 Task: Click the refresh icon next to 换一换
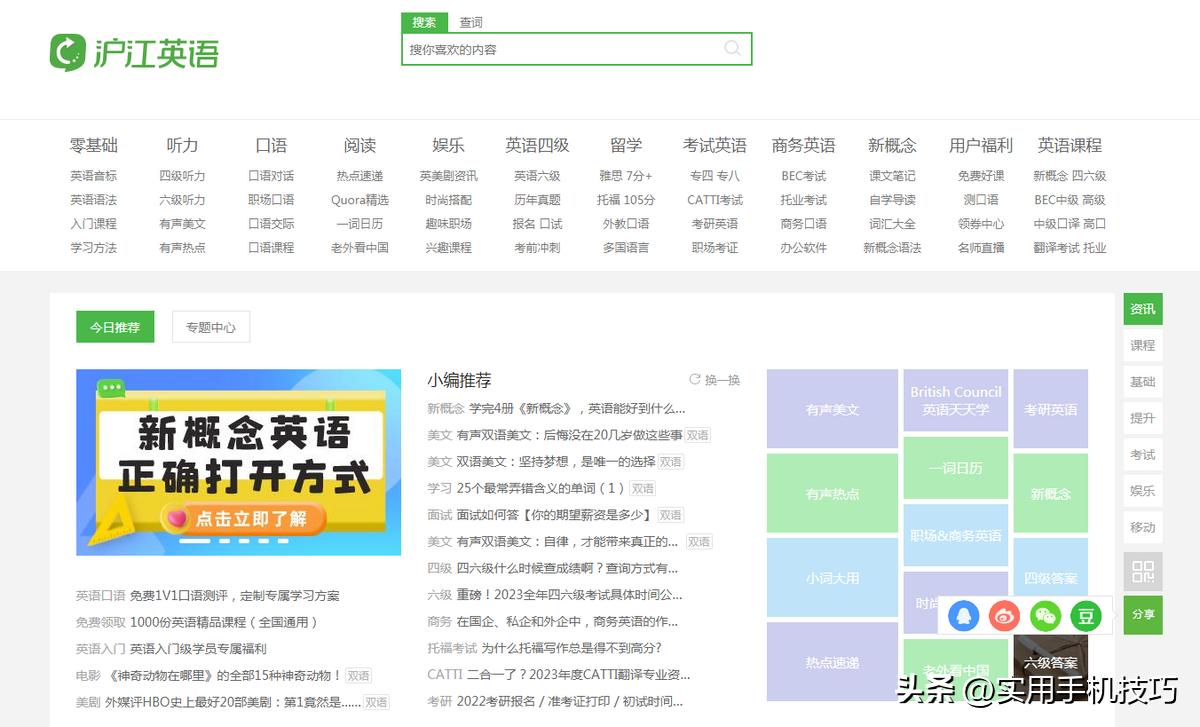click(x=693, y=378)
